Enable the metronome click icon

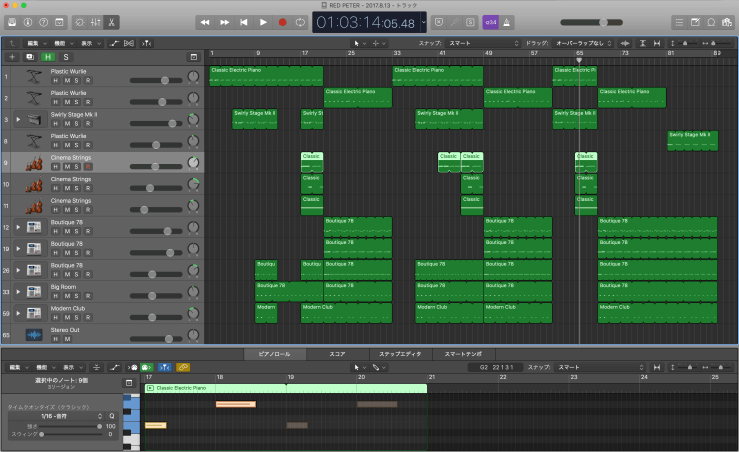tap(507, 22)
